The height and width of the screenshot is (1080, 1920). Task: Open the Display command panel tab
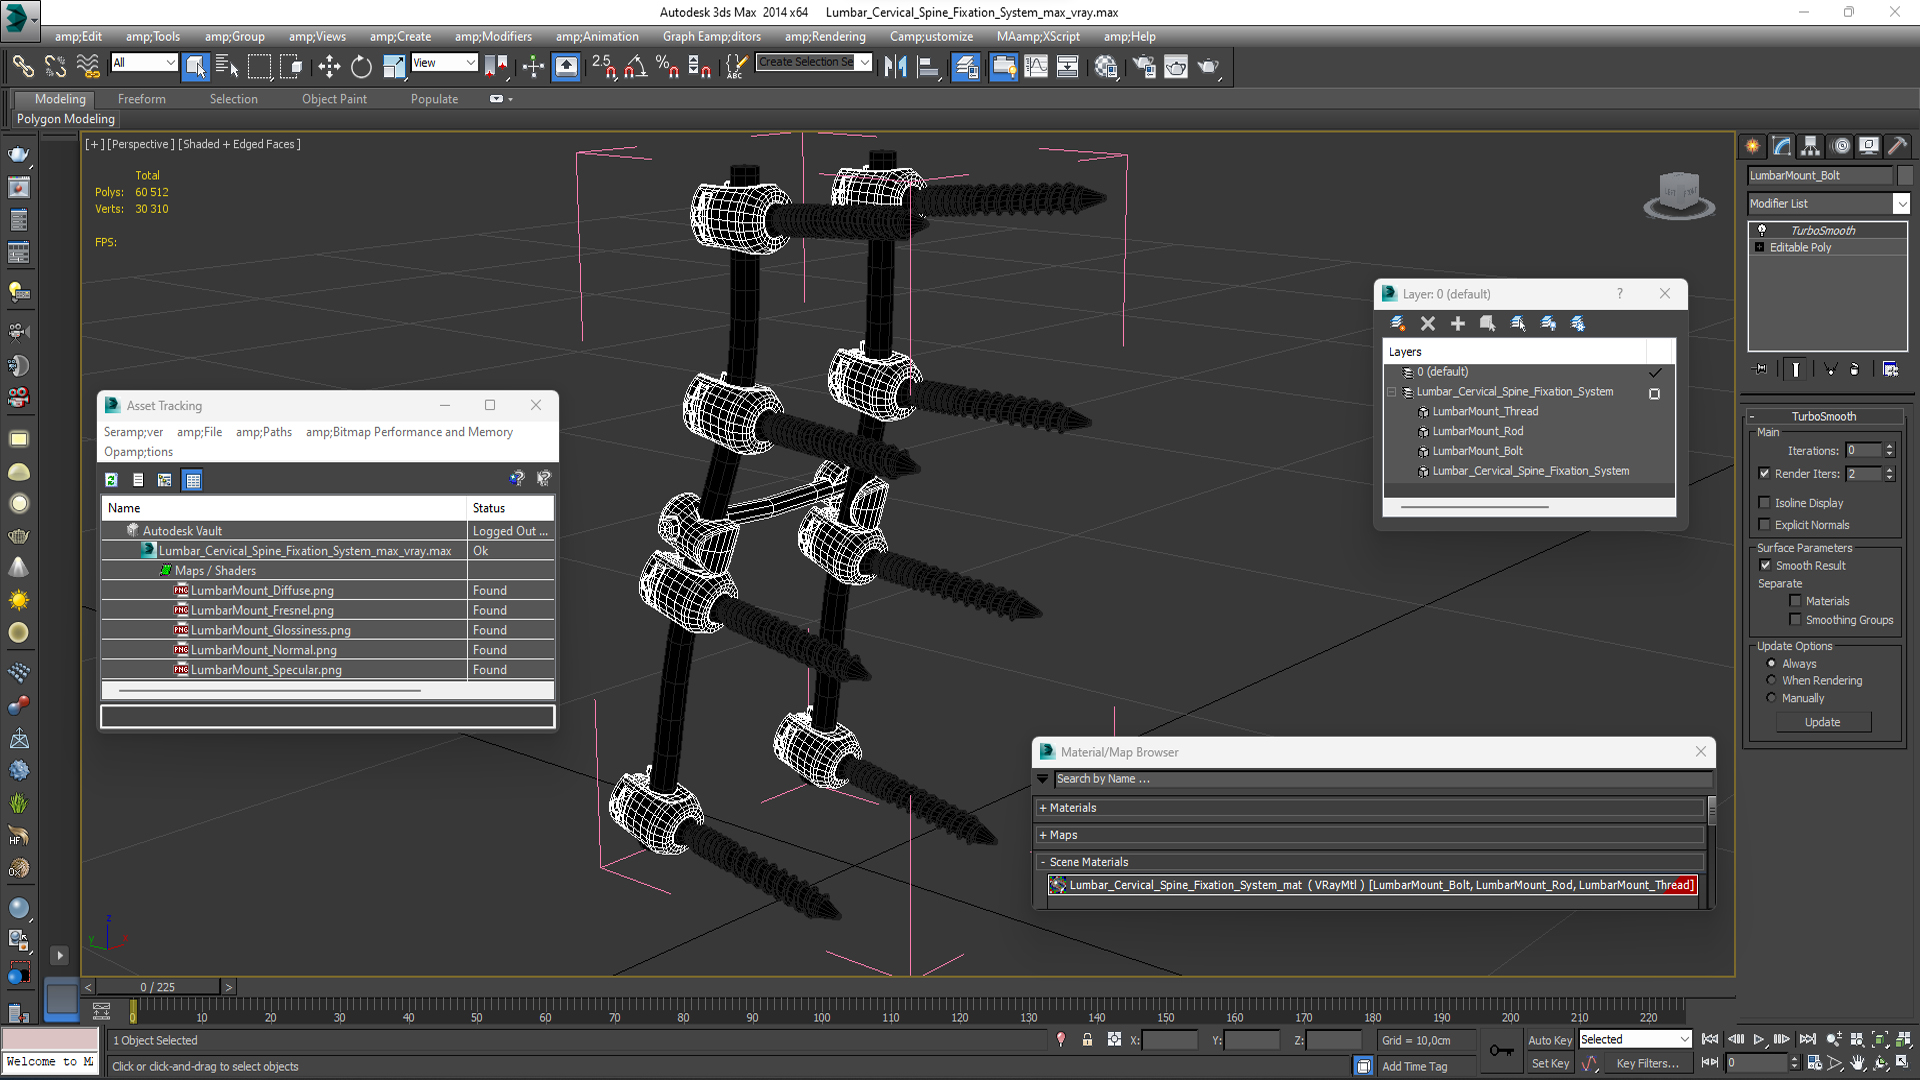click(1869, 146)
